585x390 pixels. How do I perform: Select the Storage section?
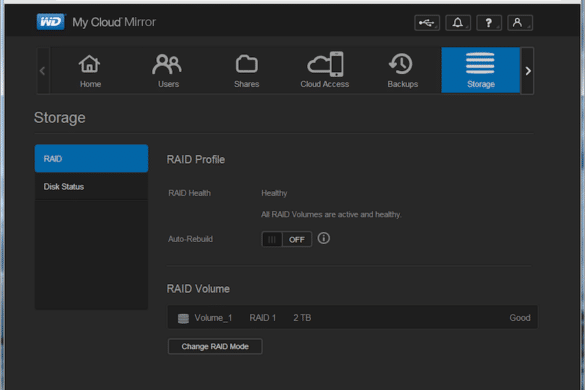tap(481, 70)
